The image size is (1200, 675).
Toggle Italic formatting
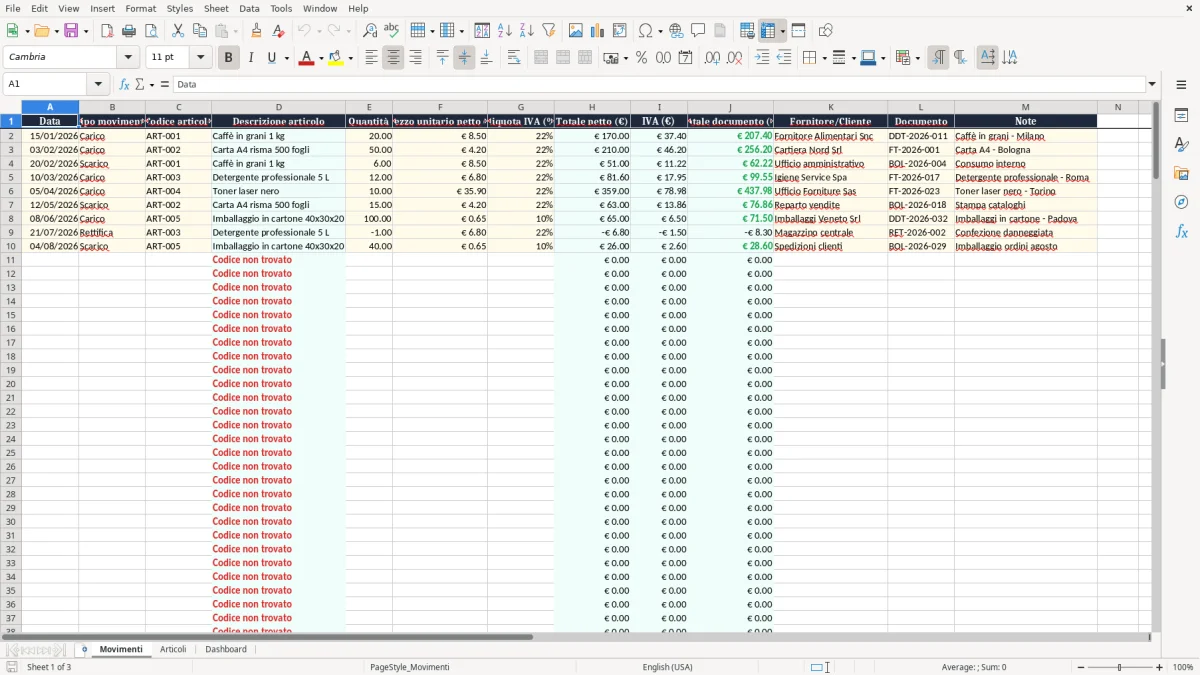point(251,58)
